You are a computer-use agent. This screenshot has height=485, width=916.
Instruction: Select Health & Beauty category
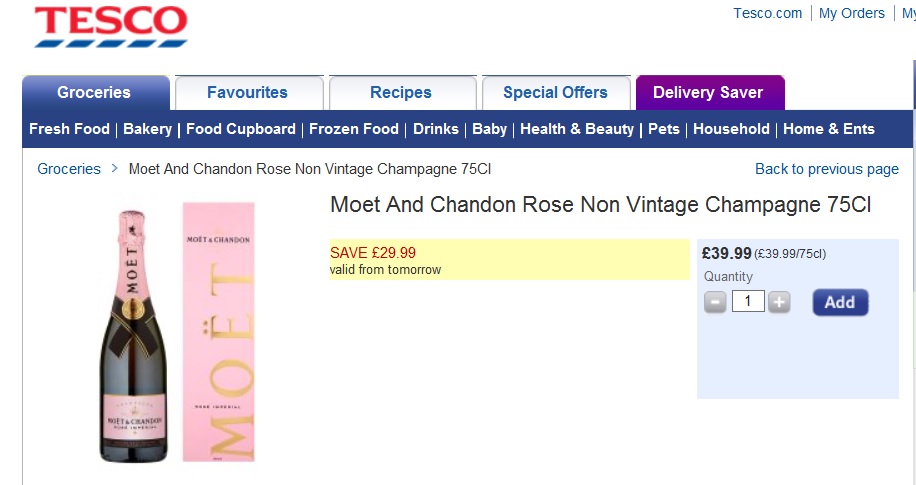pos(577,129)
